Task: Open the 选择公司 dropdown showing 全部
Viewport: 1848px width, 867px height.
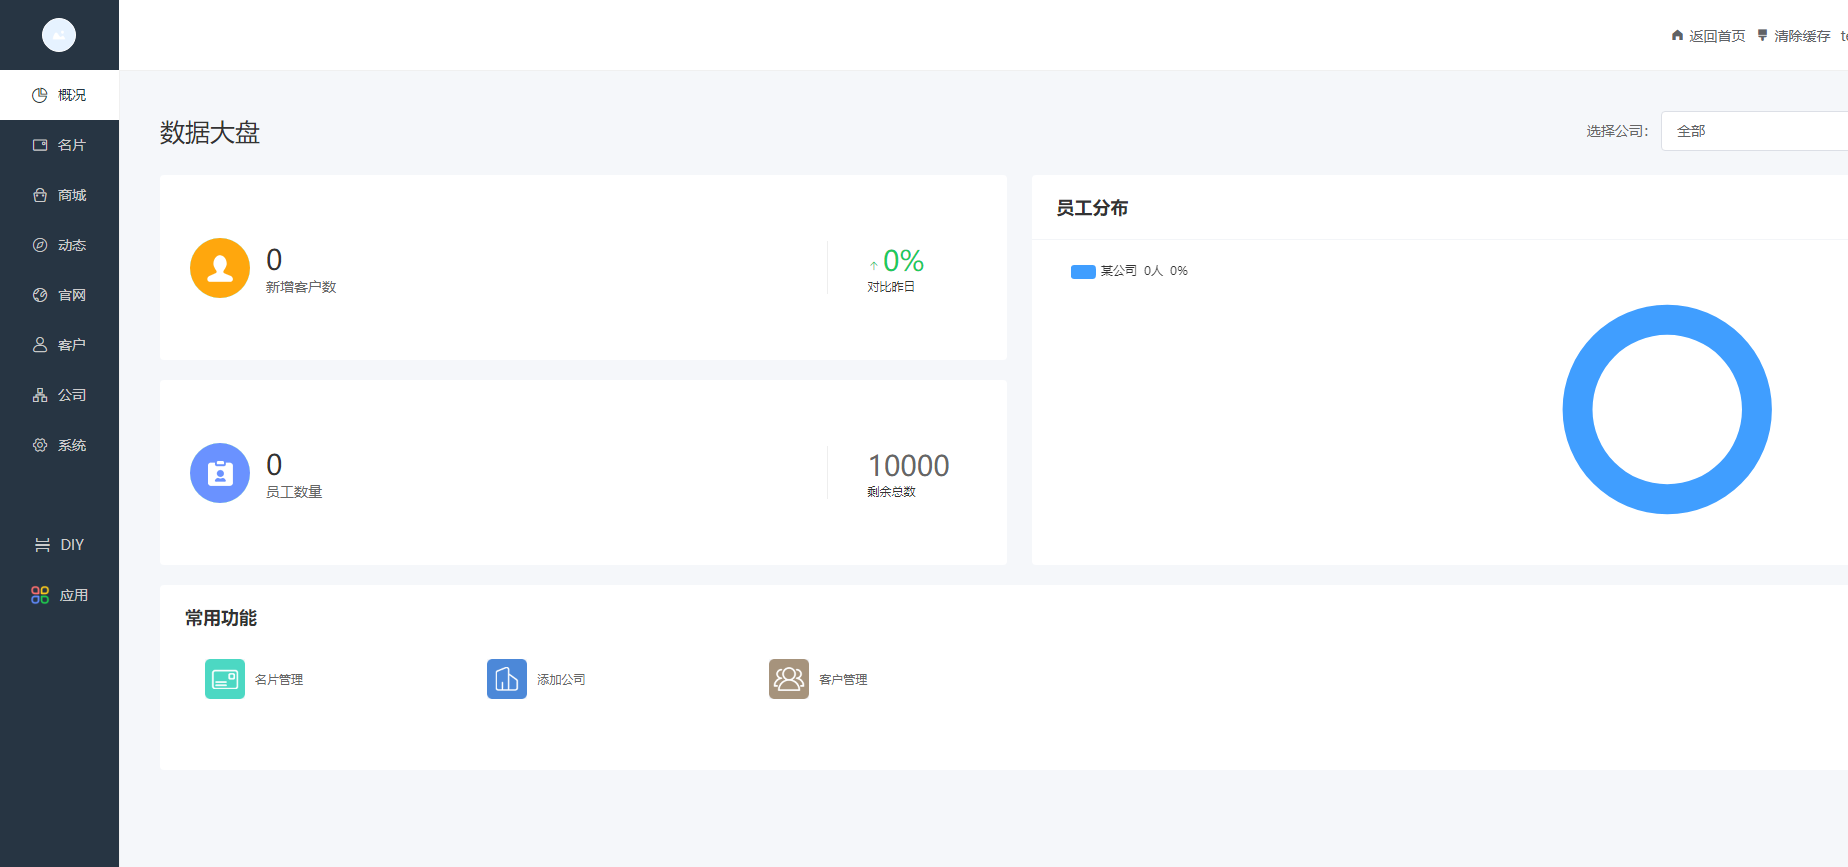Action: point(1754,131)
